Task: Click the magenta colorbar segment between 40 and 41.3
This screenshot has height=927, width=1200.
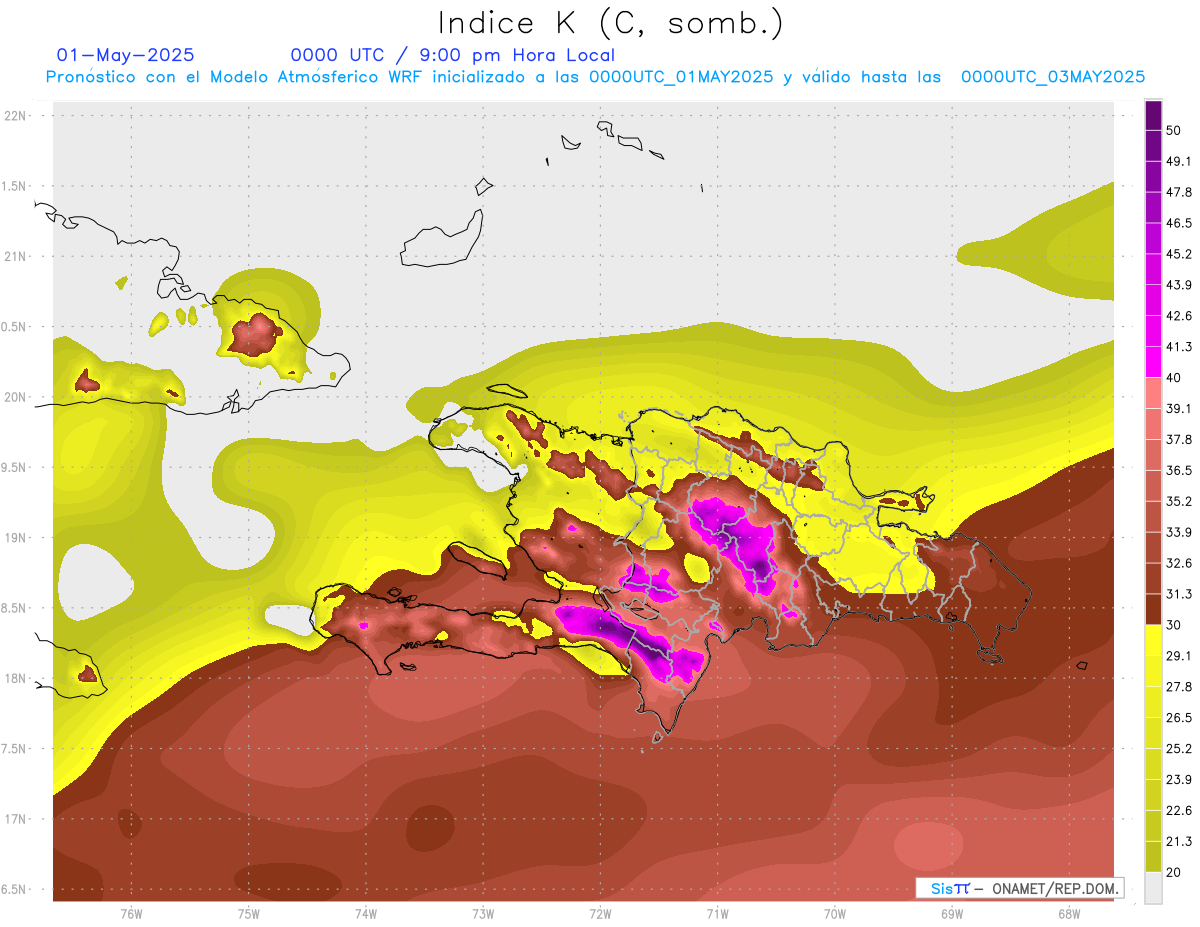Action: click(1153, 362)
